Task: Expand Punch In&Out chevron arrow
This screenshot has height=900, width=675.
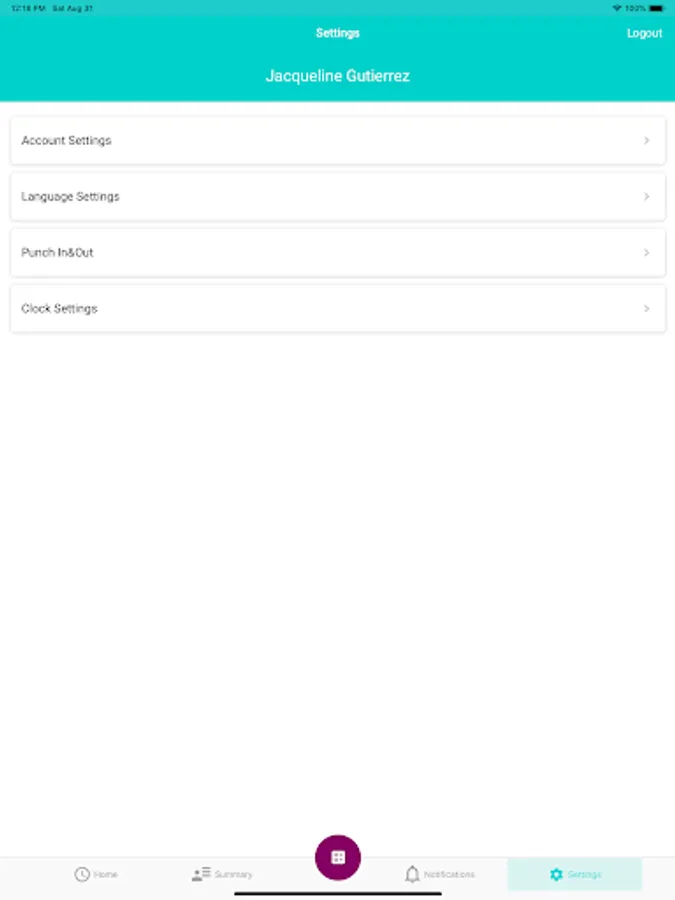Action: click(x=647, y=253)
